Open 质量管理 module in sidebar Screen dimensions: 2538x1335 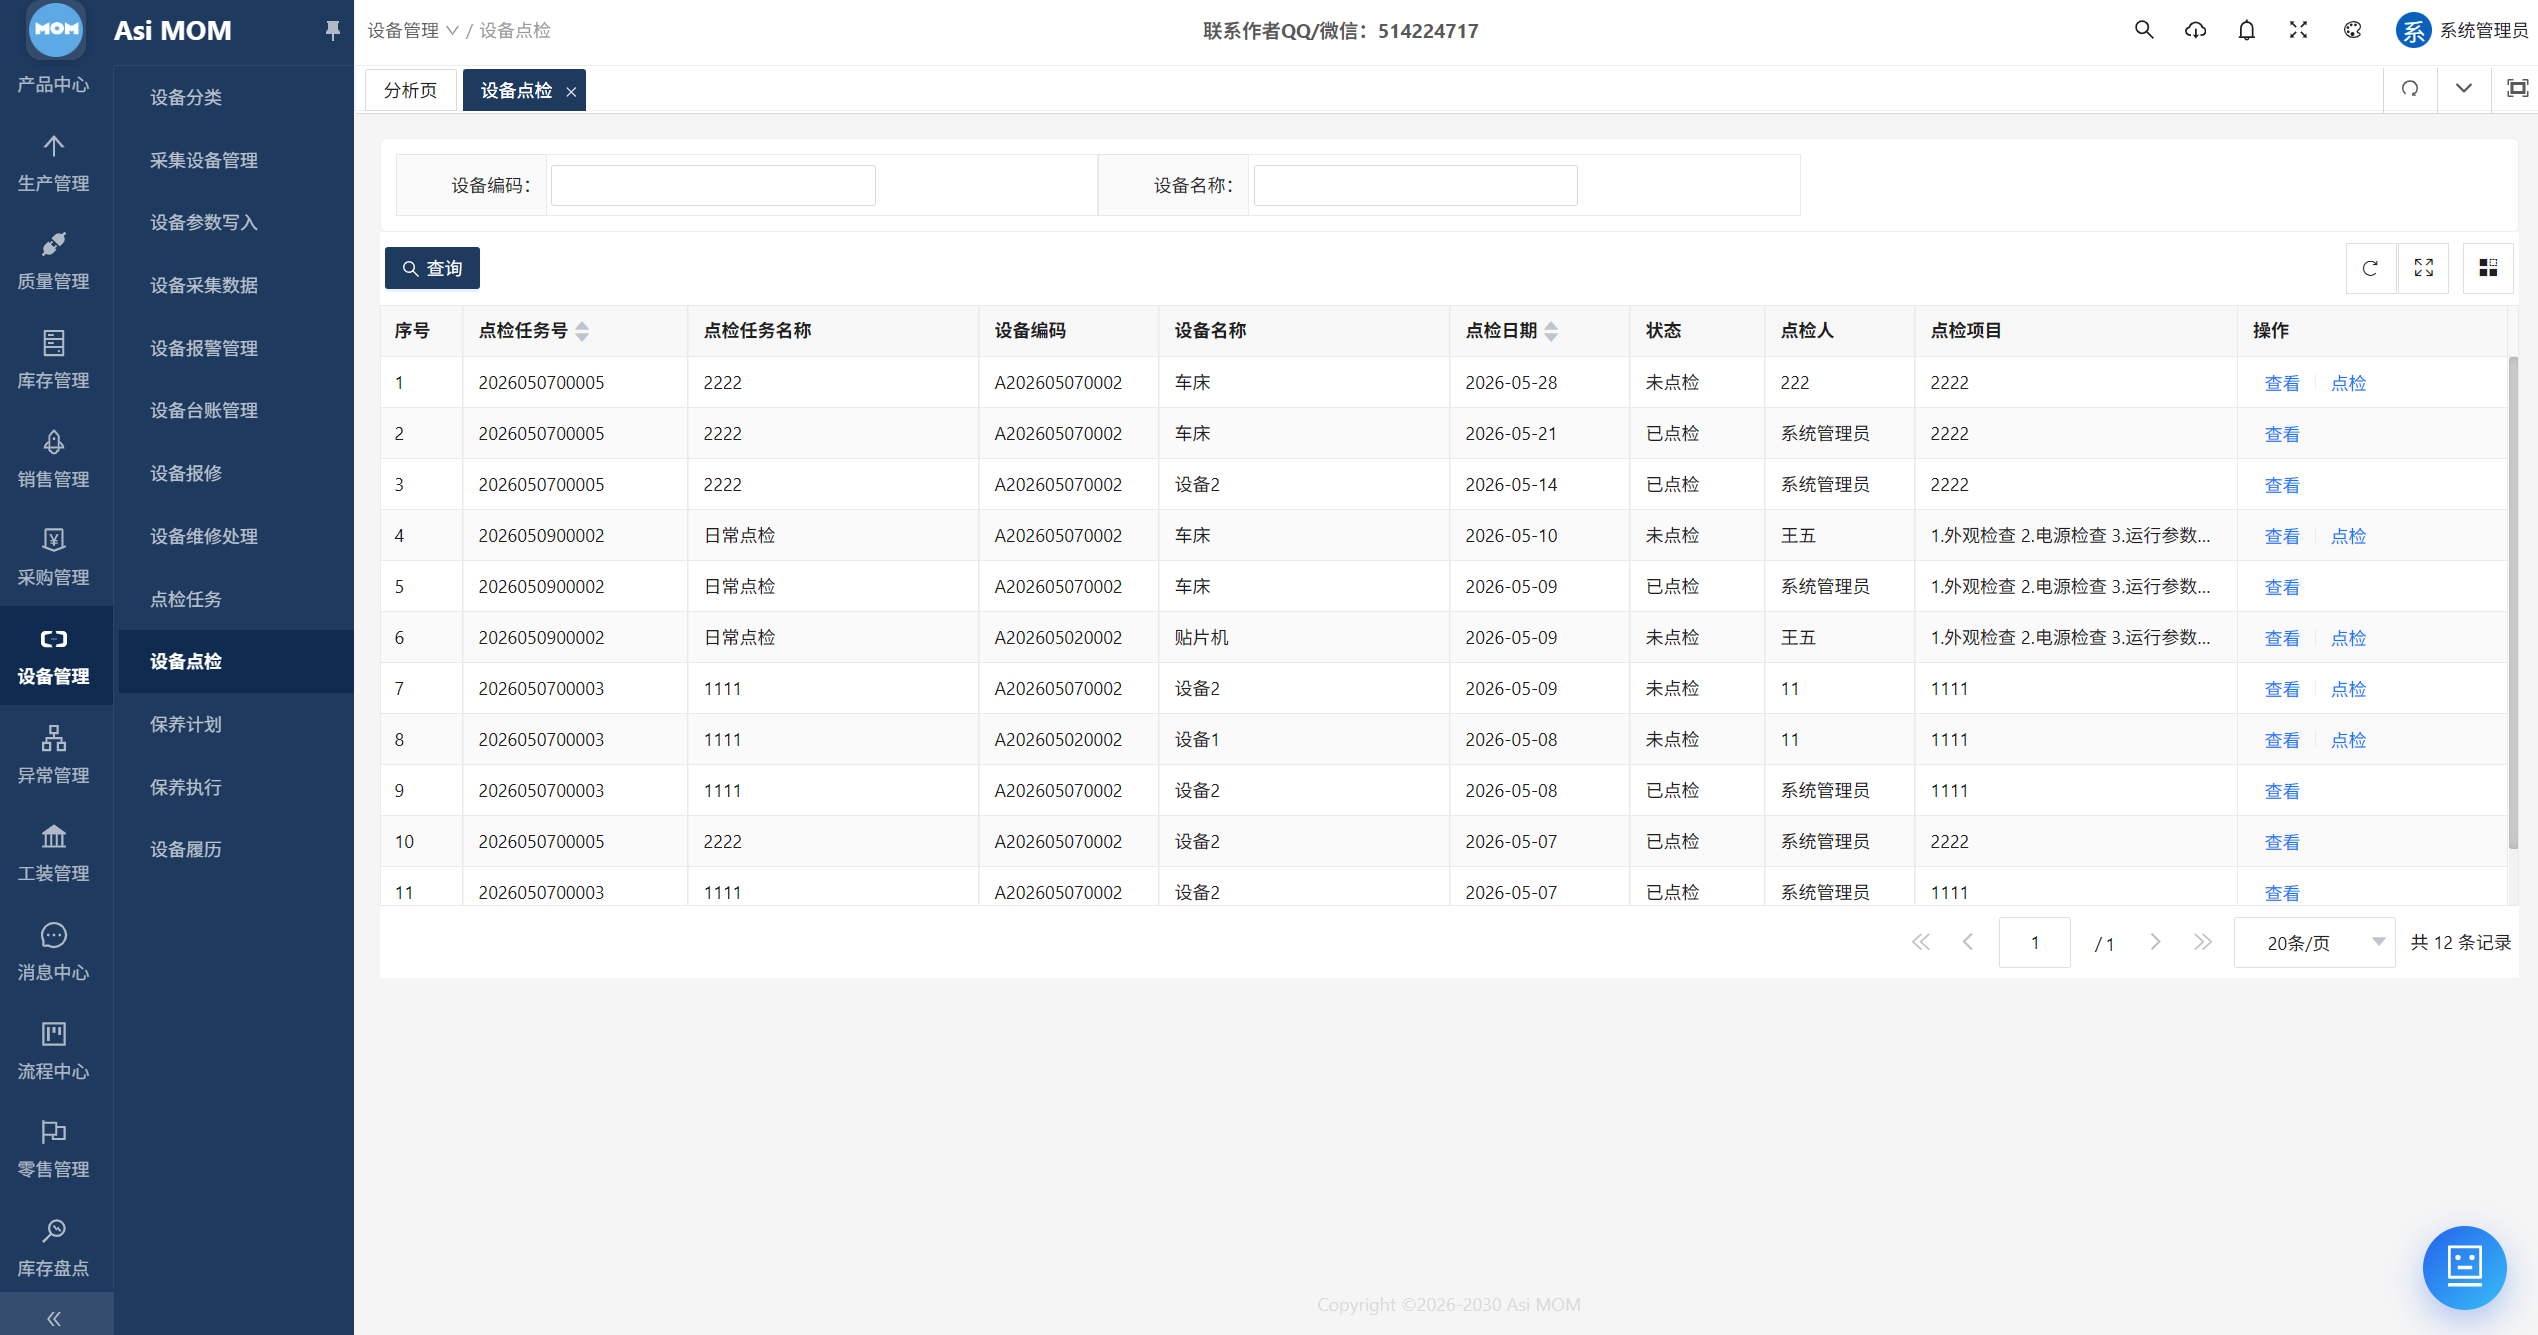tap(54, 262)
